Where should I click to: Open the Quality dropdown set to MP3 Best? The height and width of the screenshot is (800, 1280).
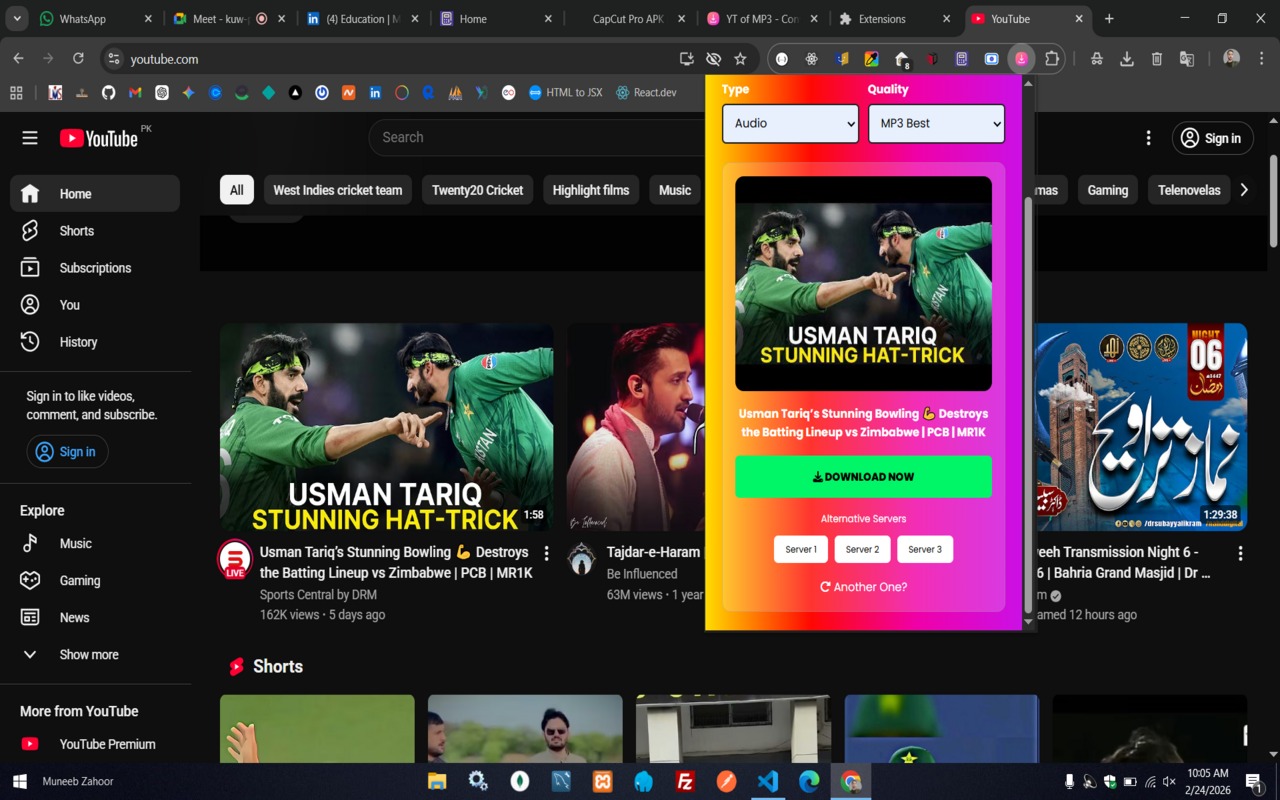coord(936,124)
